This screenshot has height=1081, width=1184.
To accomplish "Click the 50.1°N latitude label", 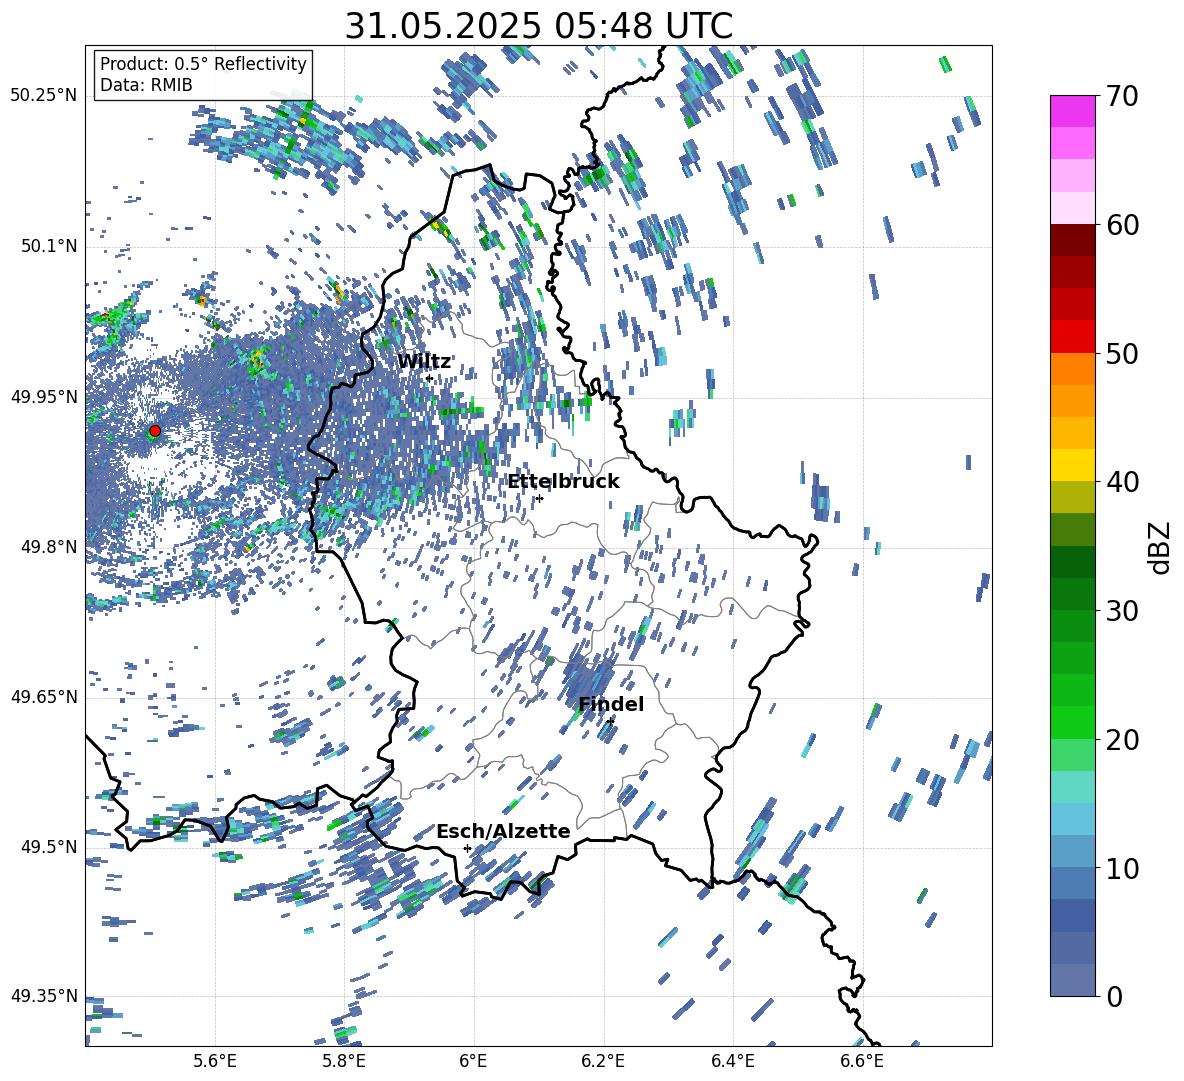I will pyautogui.click(x=48, y=245).
